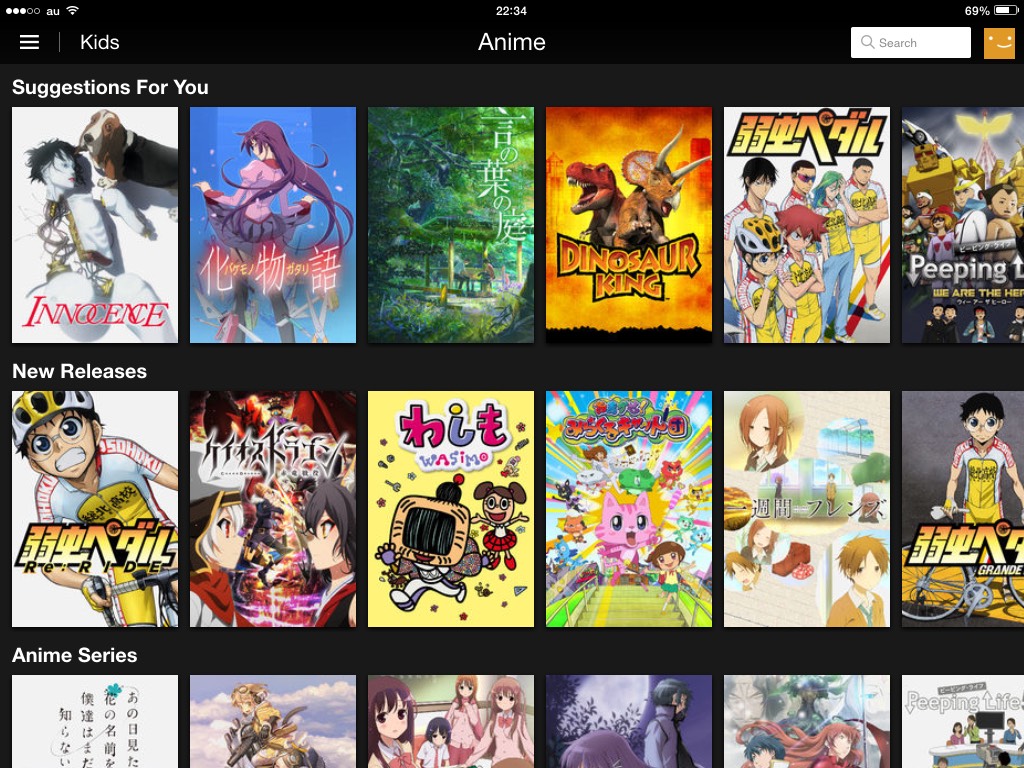Open the Yowamushi Pedal Grande poster
Viewport: 1024px width, 768px height.
pos(963,509)
